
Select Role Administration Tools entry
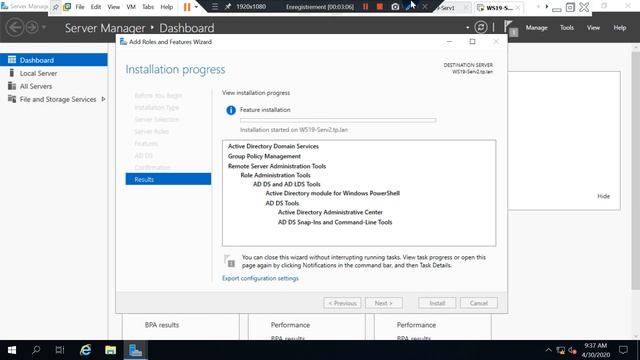[276, 175]
